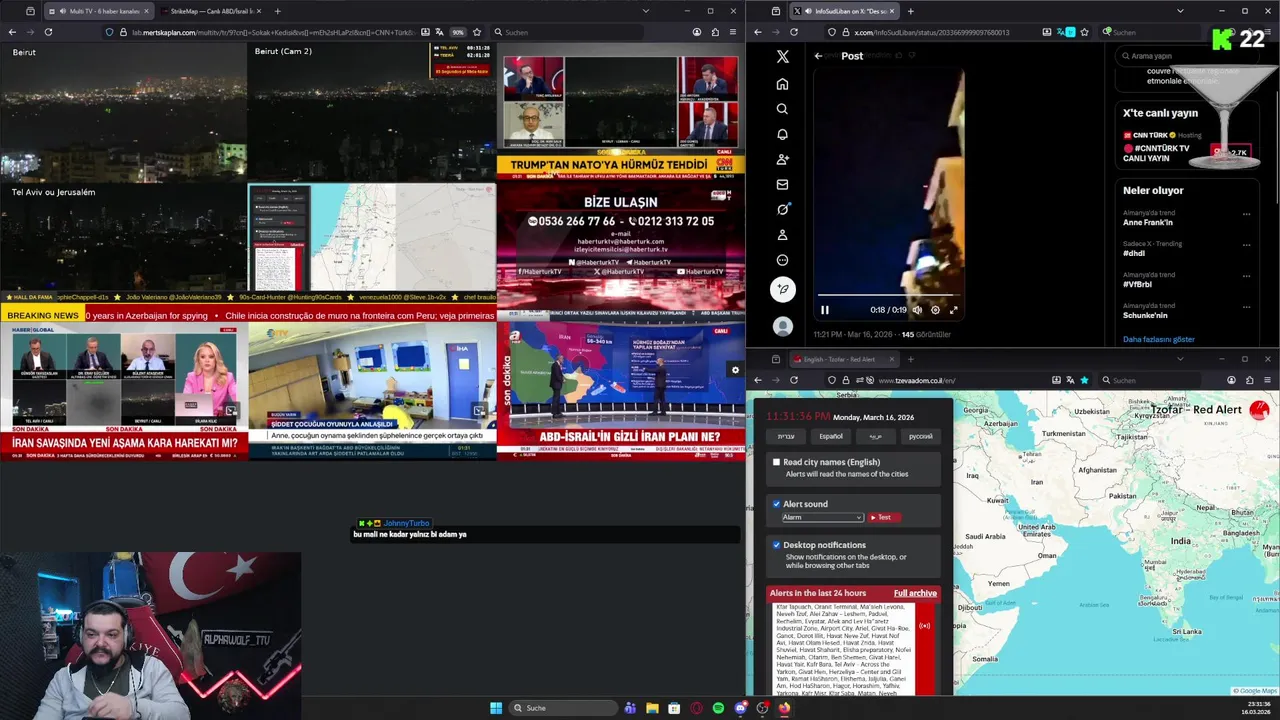Open Full archive link
The width and height of the screenshot is (1280, 720).
click(x=915, y=593)
